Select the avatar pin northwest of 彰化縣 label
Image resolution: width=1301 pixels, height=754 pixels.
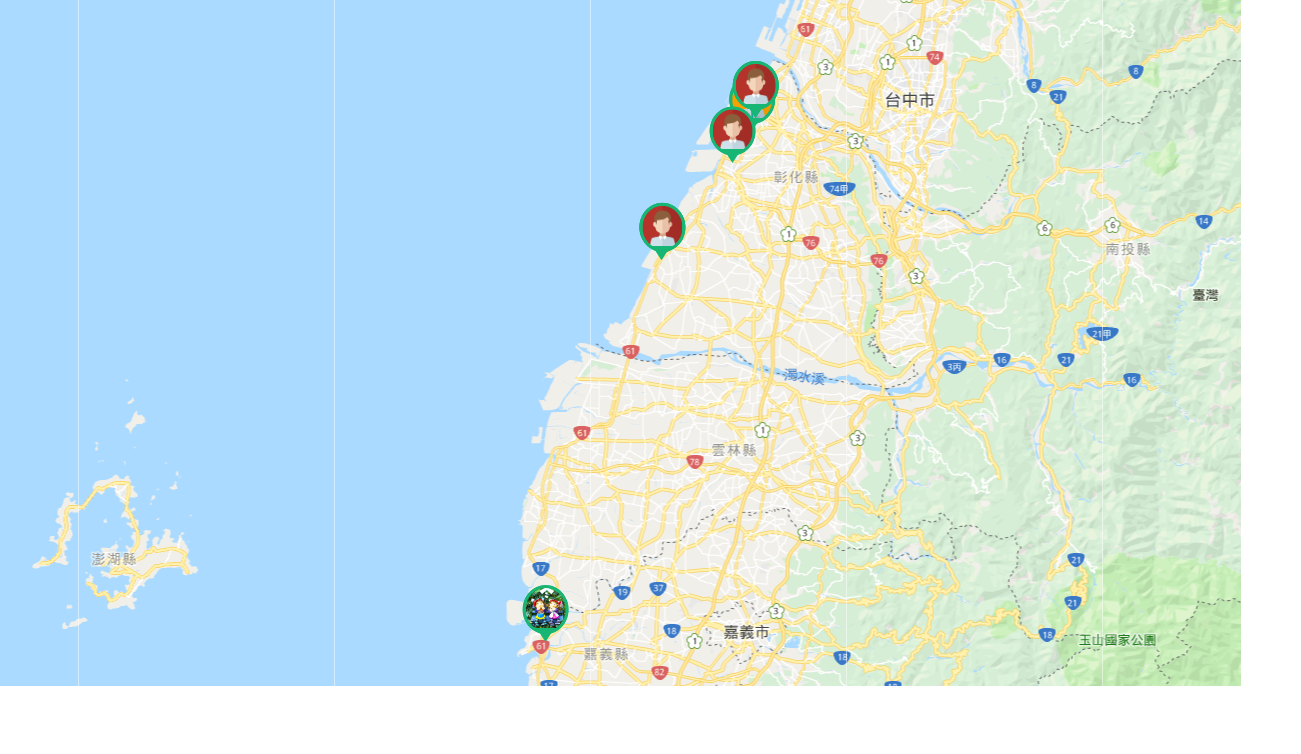[732, 133]
